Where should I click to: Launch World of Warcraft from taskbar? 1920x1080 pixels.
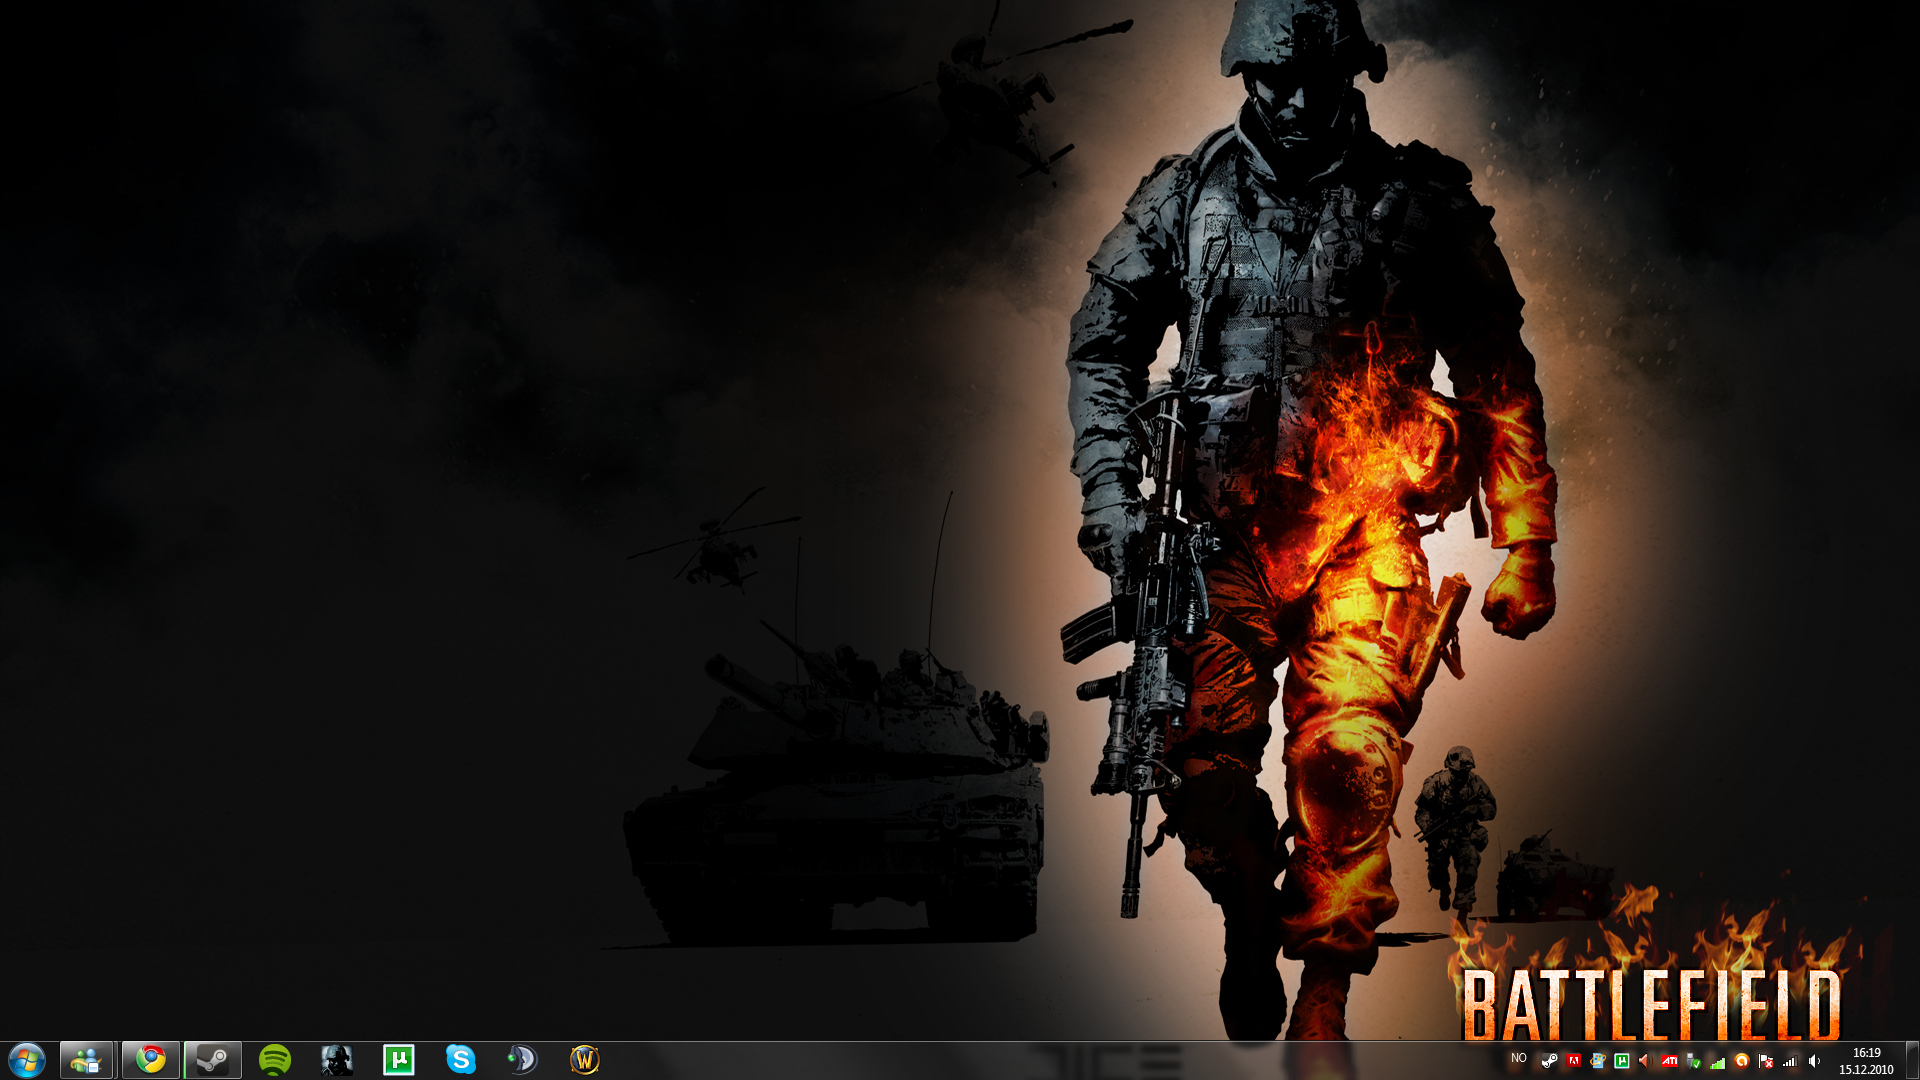(585, 1060)
